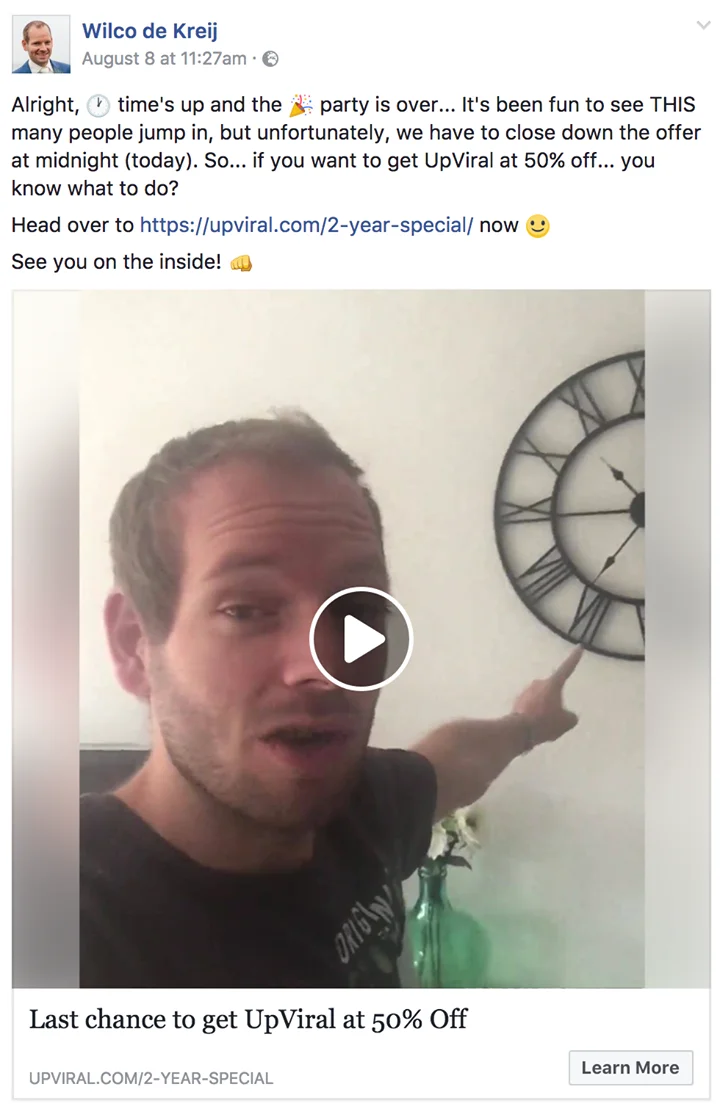Click the fist bump emoji
Image resolution: width=720 pixels, height=1109 pixels.
tap(241, 263)
